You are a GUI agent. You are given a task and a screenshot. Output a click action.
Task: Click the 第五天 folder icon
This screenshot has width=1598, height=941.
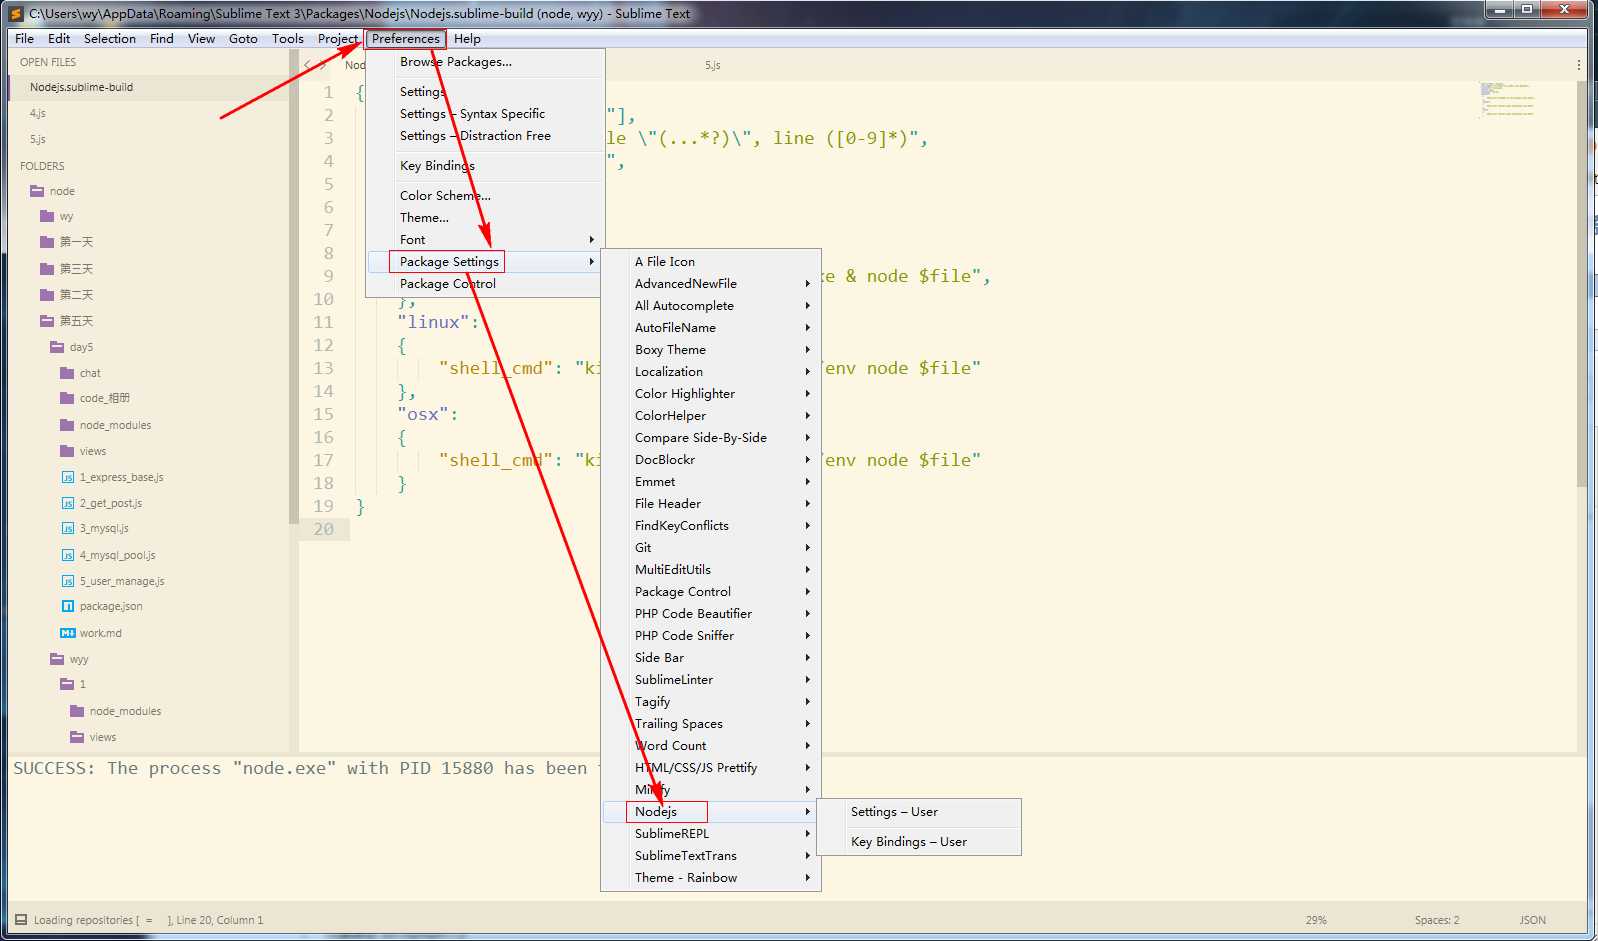pos(47,321)
